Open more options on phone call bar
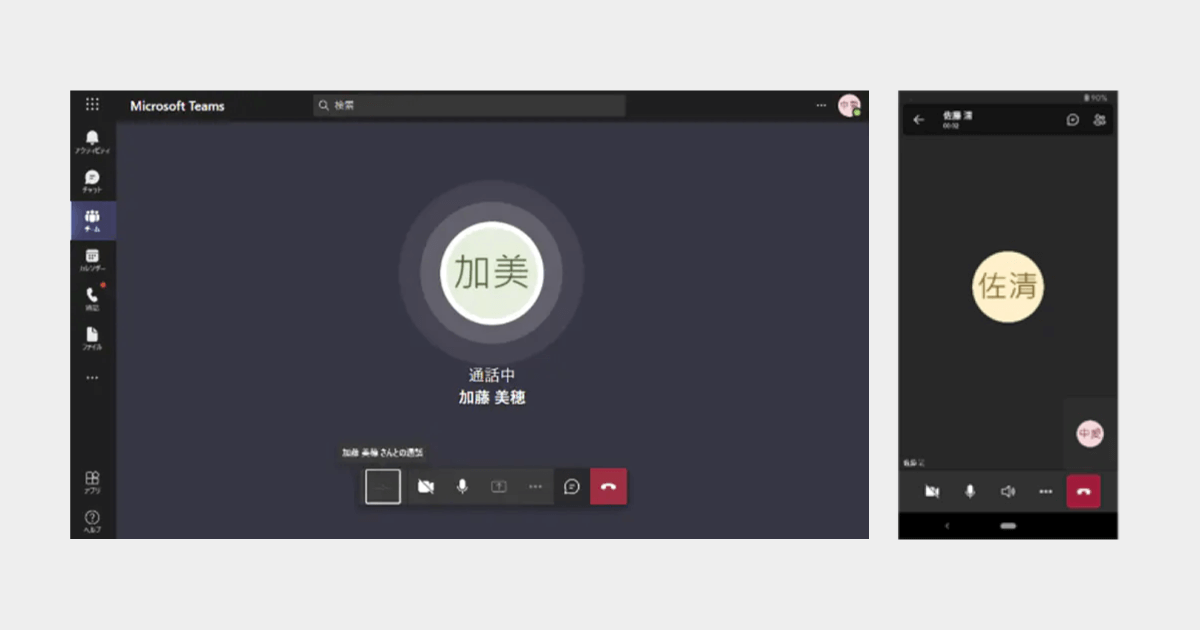Viewport: 1200px width, 630px height. click(x=1046, y=491)
